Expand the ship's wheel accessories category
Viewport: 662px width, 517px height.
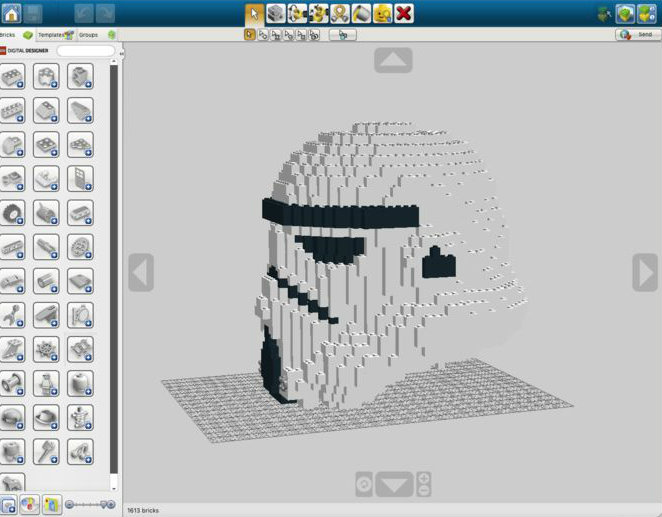pos(46,350)
